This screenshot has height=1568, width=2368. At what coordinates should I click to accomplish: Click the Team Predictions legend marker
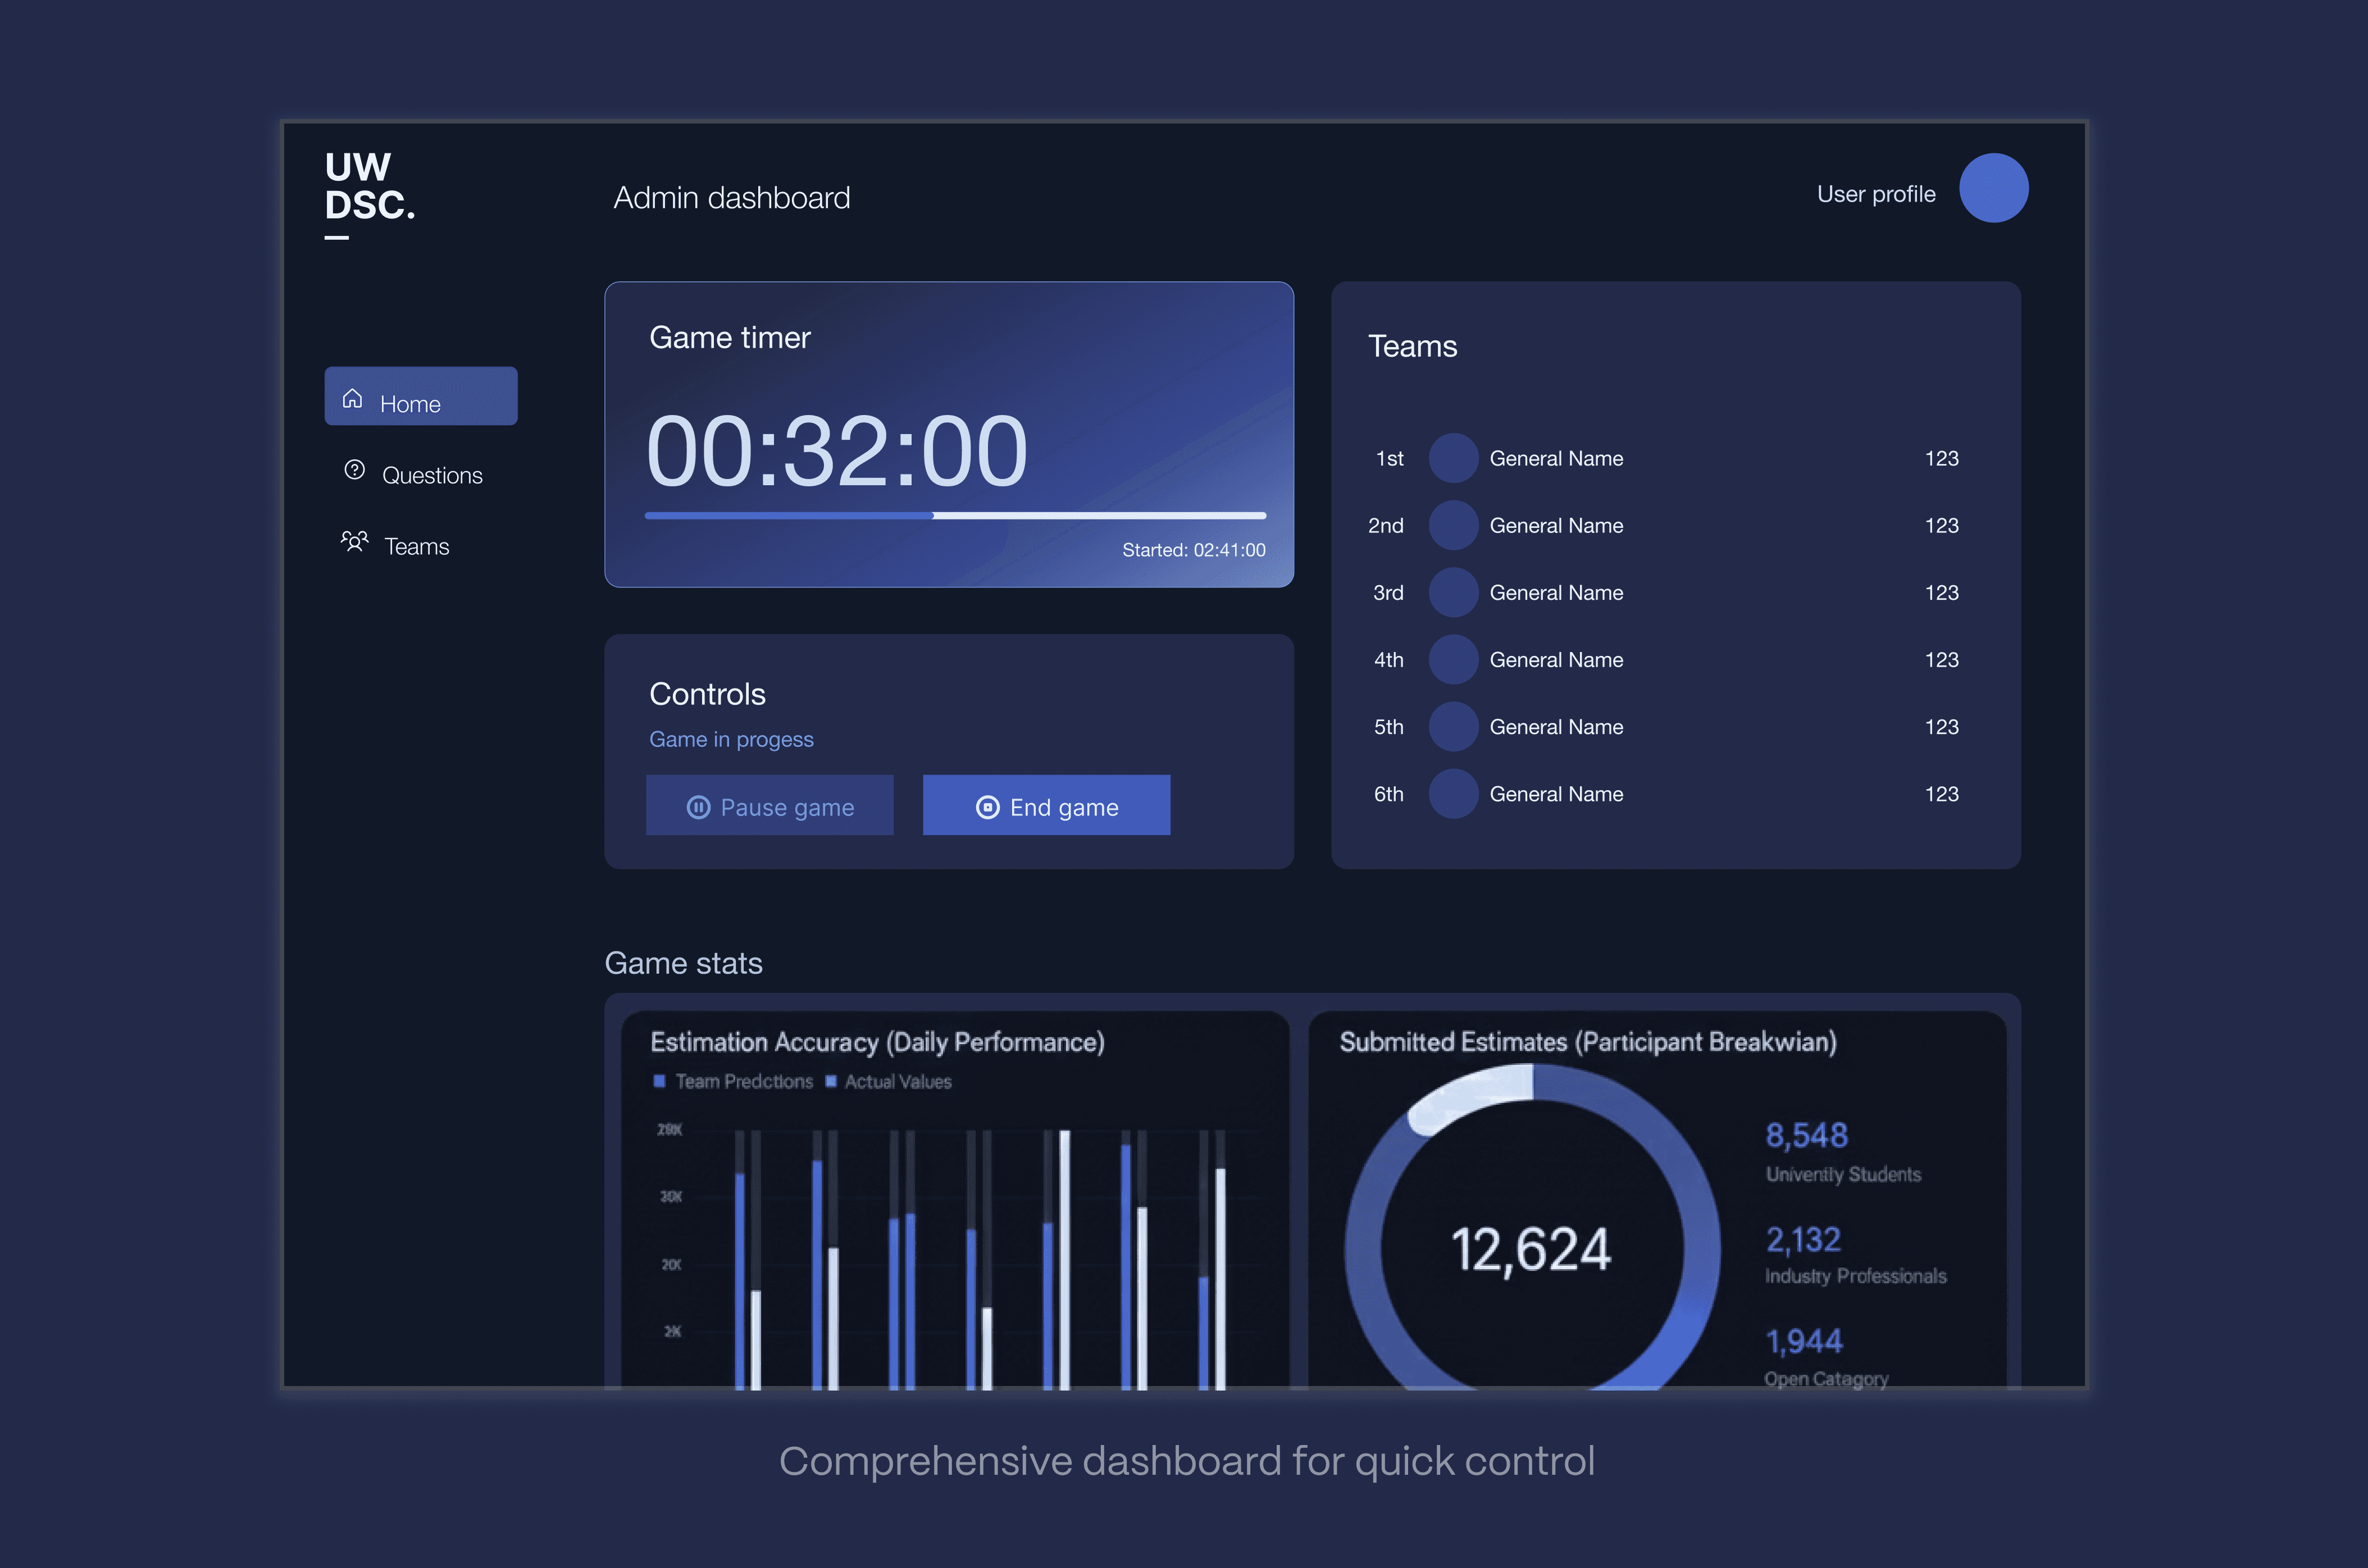(659, 1081)
